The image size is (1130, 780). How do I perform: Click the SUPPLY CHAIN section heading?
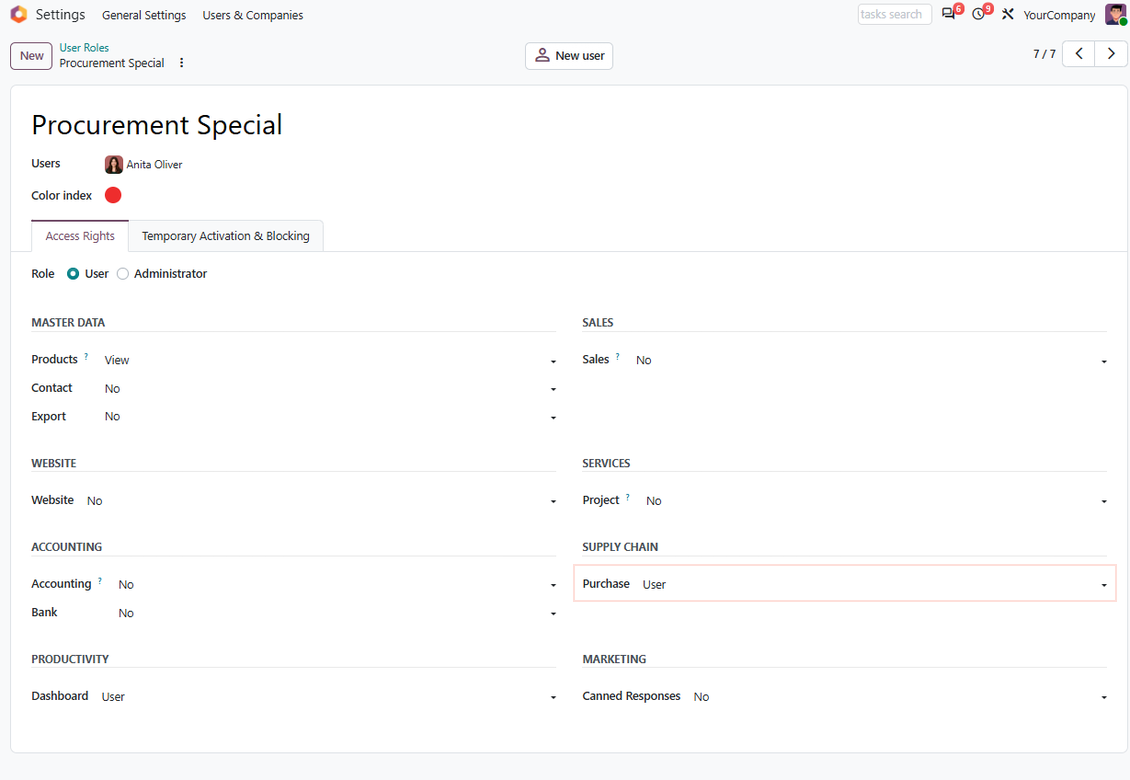coord(620,546)
